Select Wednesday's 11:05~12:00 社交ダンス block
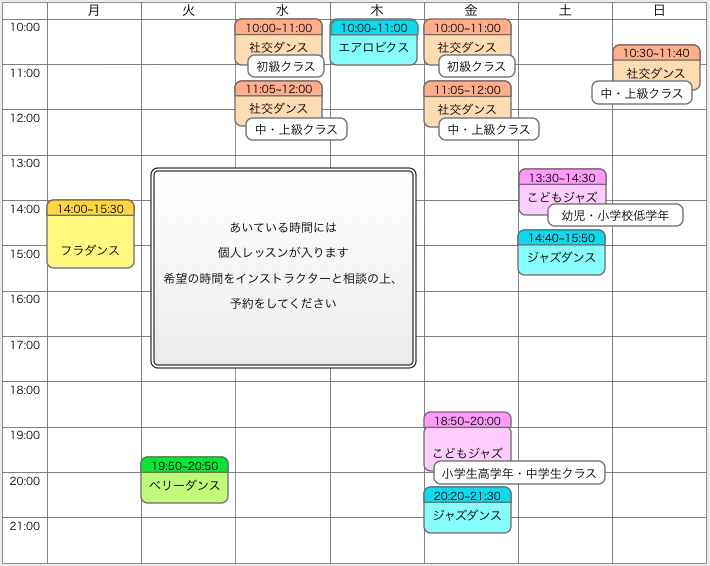The width and height of the screenshot is (710, 566). pyautogui.click(x=278, y=108)
